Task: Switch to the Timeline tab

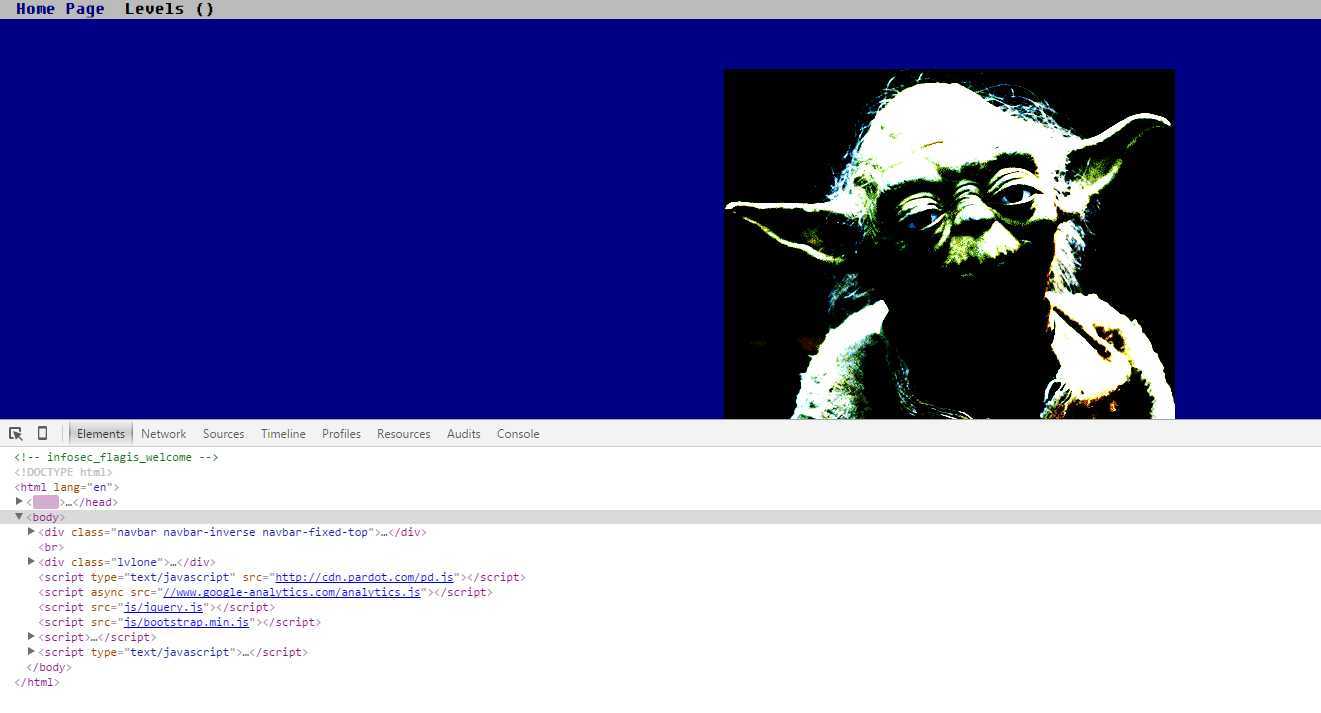Action: (x=283, y=434)
